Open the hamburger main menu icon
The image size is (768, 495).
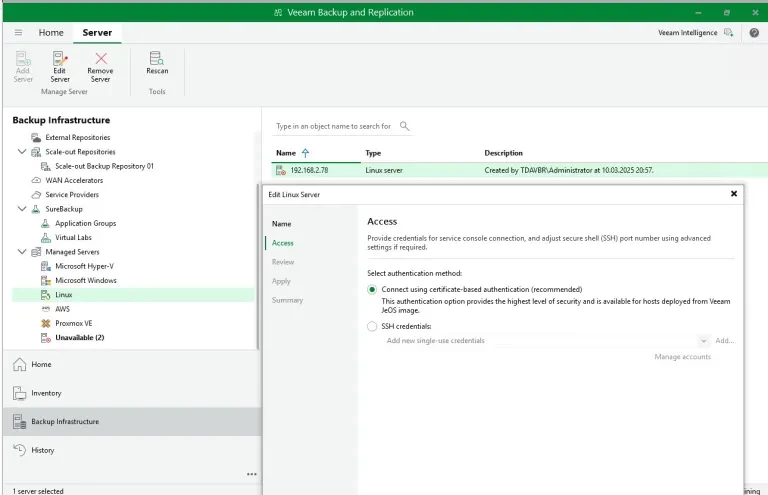click(x=19, y=32)
